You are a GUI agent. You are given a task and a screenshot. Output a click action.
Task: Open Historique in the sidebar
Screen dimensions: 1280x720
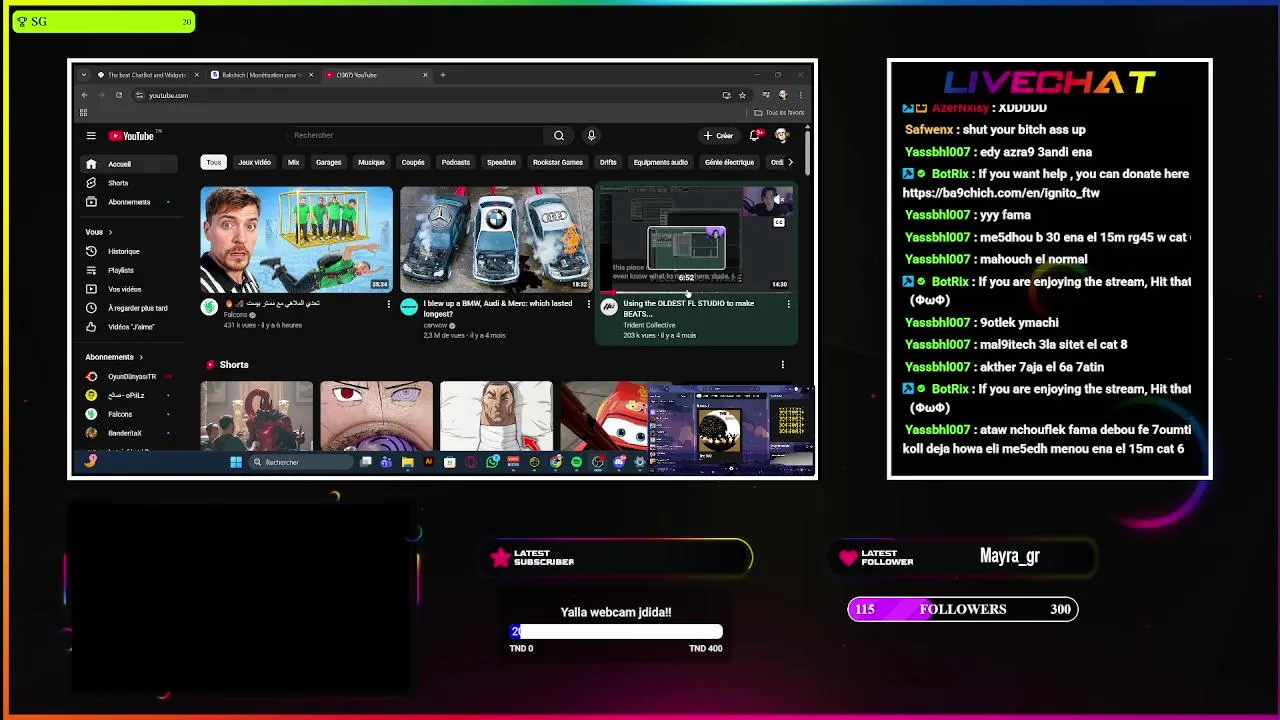click(x=129, y=251)
